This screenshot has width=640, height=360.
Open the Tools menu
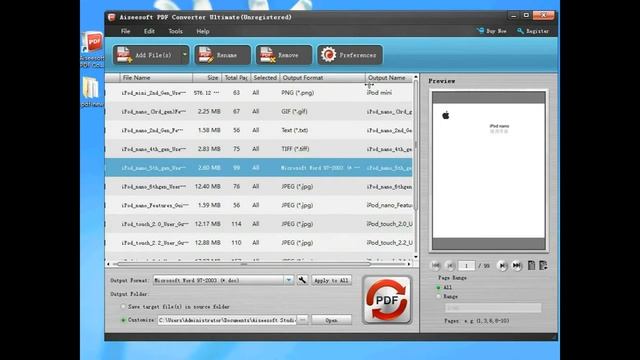[x=176, y=31]
